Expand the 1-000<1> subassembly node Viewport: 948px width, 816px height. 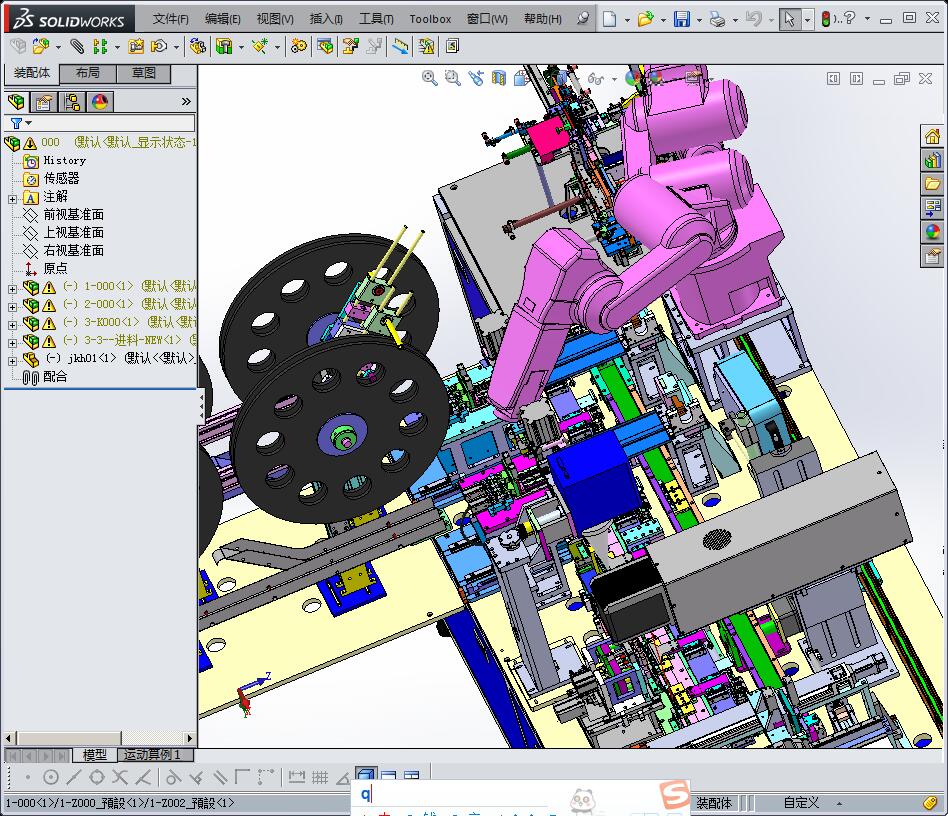pos(12,287)
